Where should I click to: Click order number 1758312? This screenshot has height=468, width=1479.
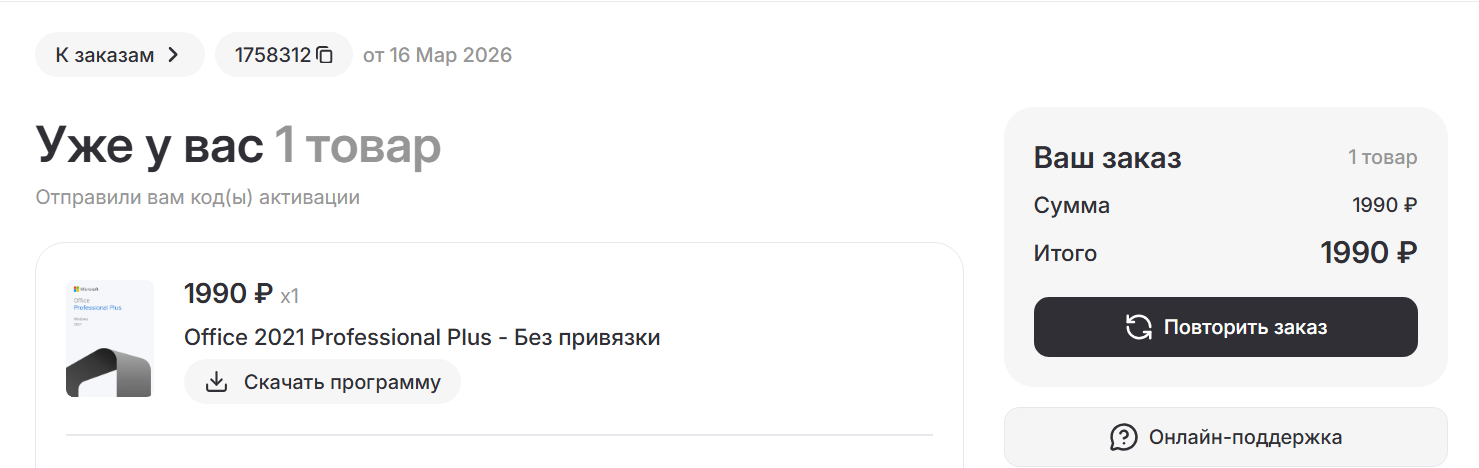[272, 55]
